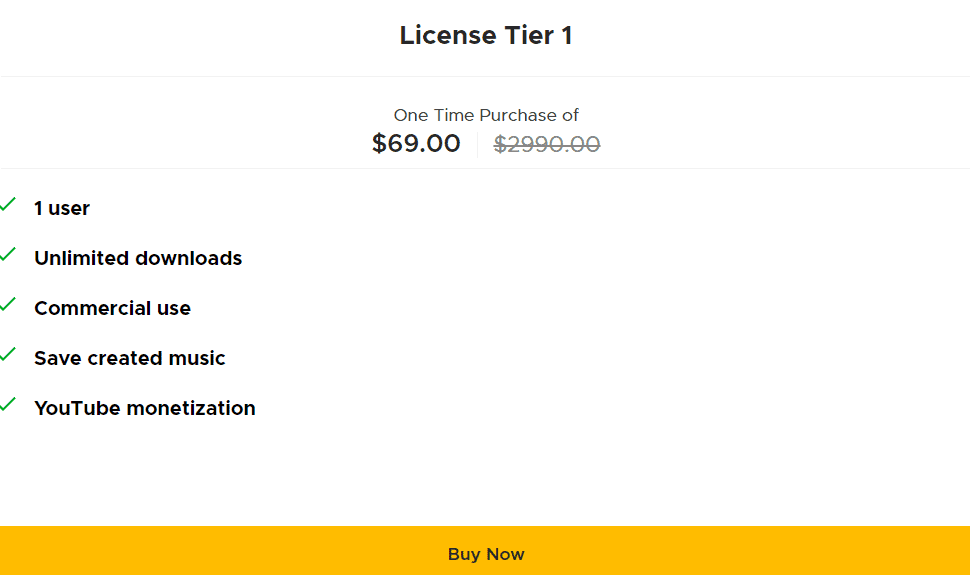Click the checkmark beside 1 user
970x575 pixels.
pos(8,205)
